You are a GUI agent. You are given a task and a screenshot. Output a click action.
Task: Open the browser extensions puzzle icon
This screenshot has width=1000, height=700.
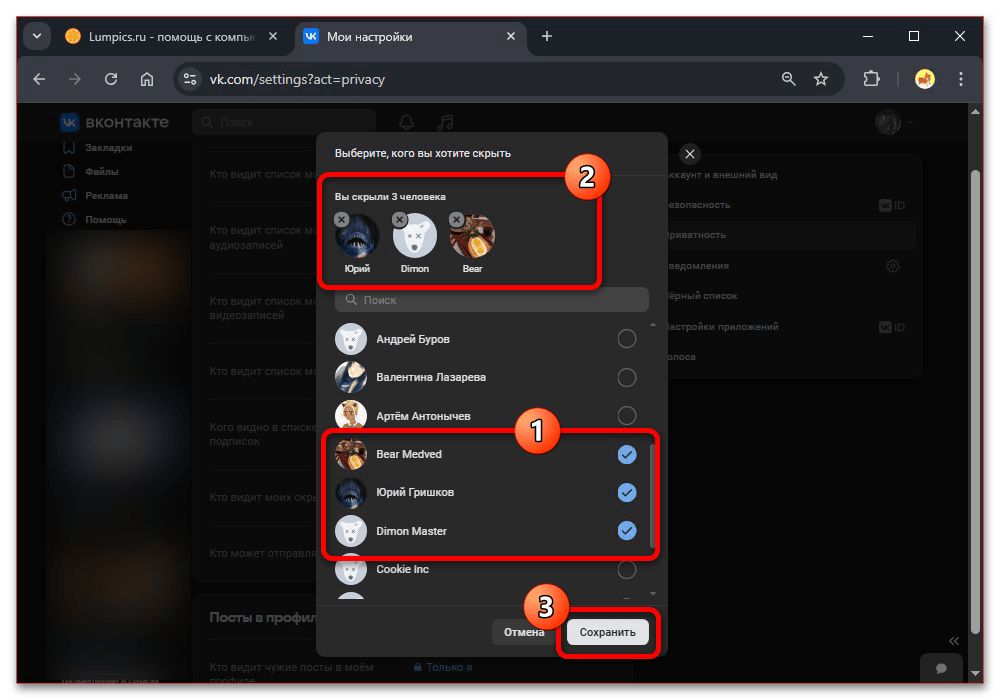pyautogui.click(x=871, y=79)
